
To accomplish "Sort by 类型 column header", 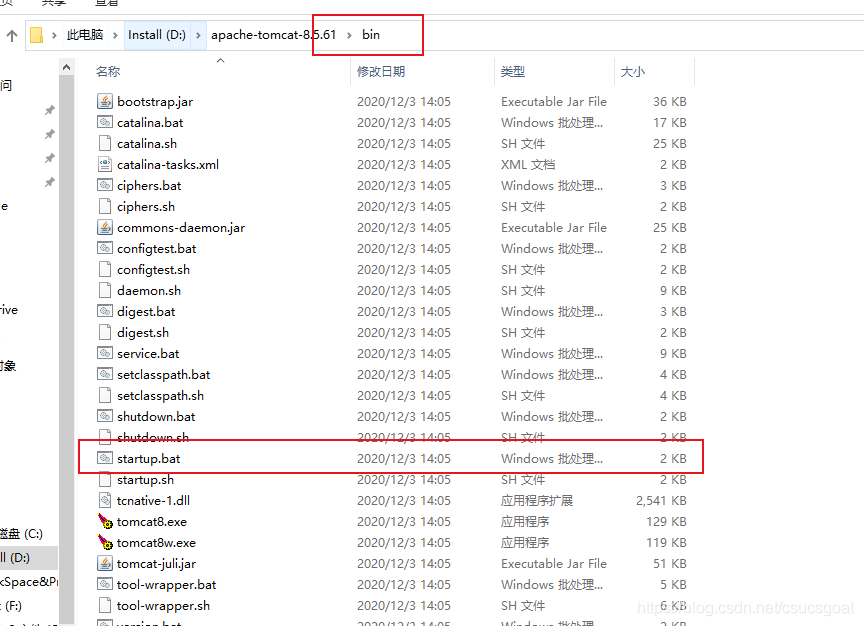I will (512, 72).
